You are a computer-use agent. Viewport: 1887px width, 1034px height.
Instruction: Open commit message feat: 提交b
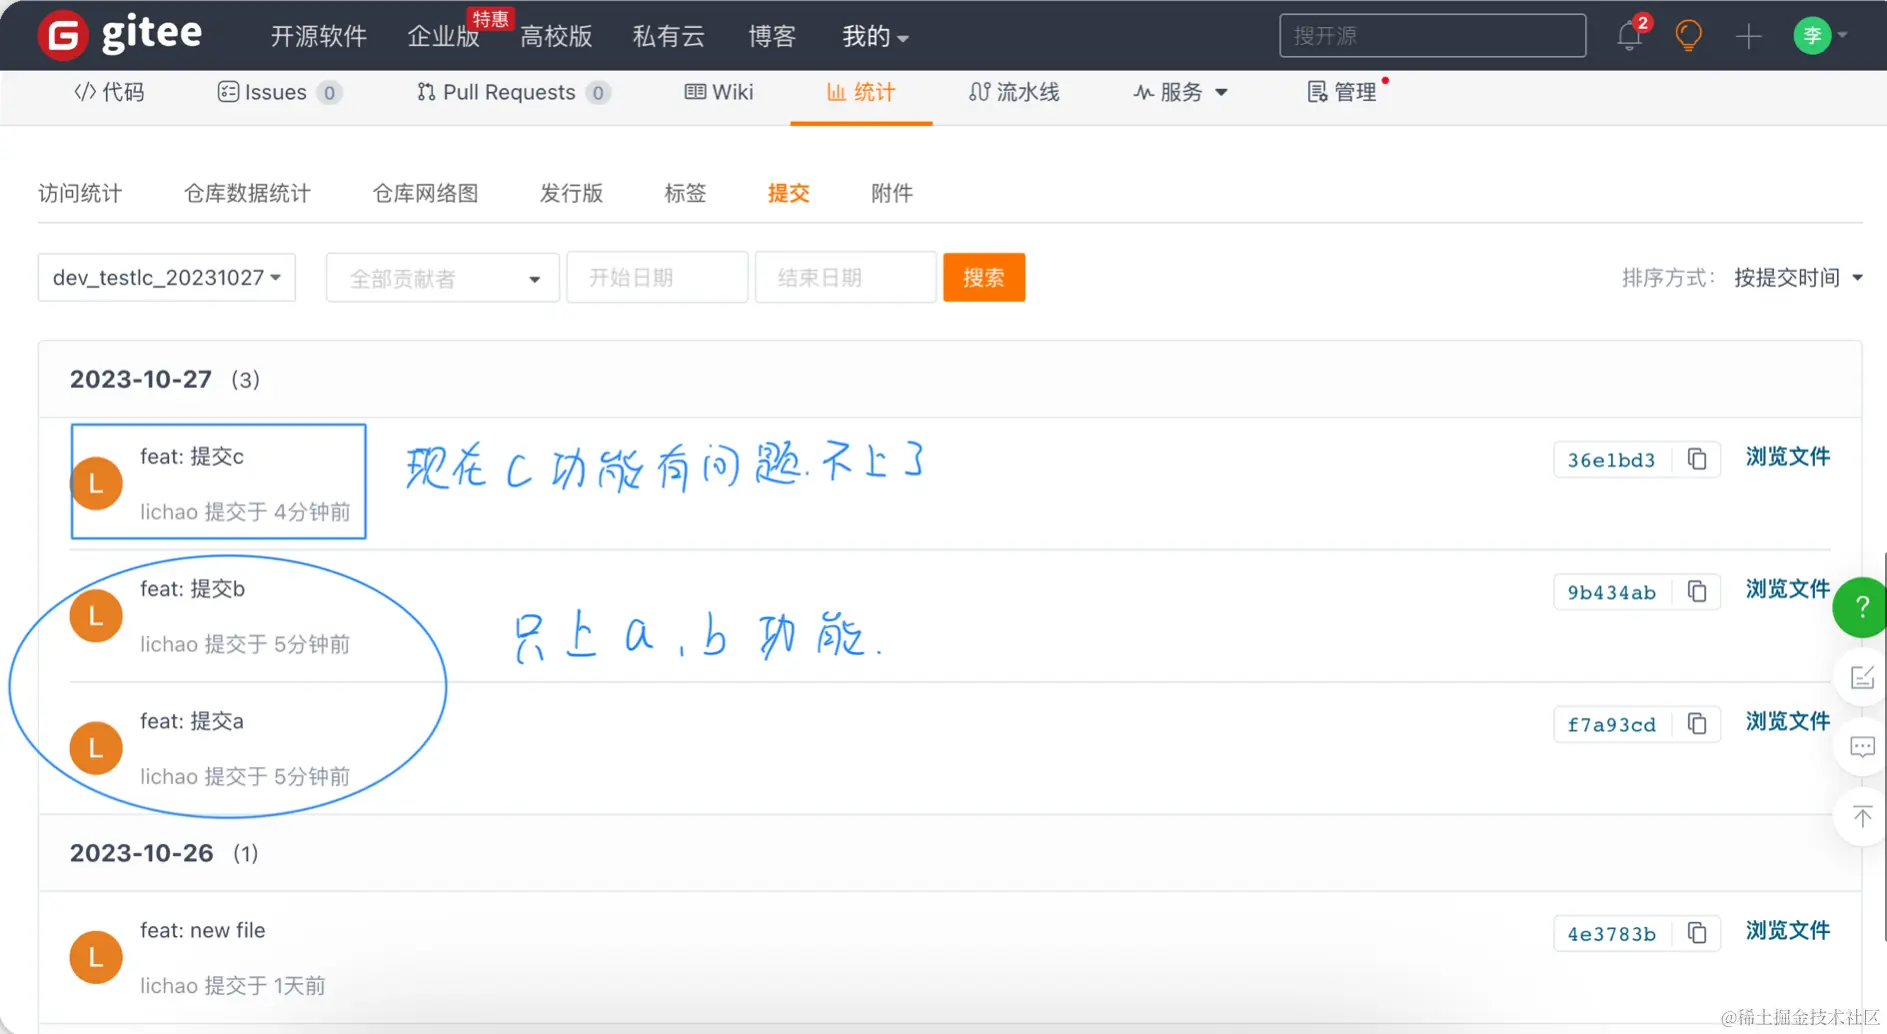[x=193, y=589]
